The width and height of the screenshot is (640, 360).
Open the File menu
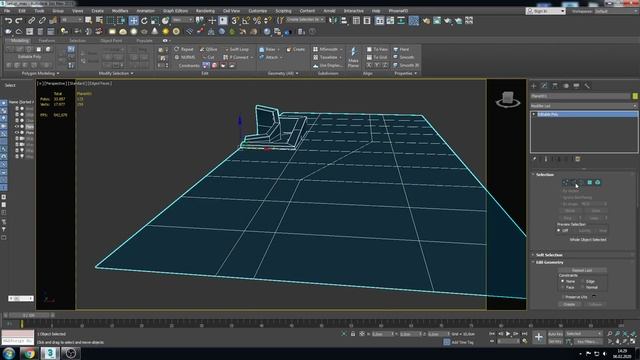coord(7,11)
